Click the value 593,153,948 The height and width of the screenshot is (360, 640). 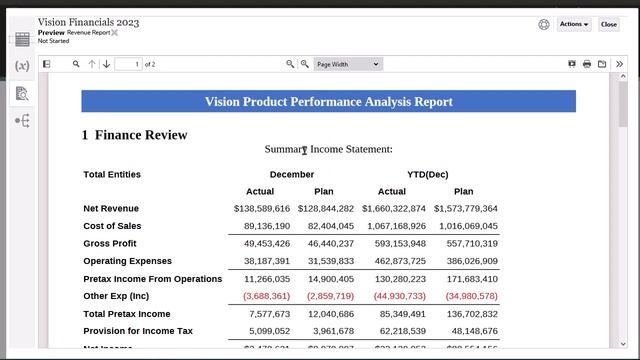click(400, 244)
